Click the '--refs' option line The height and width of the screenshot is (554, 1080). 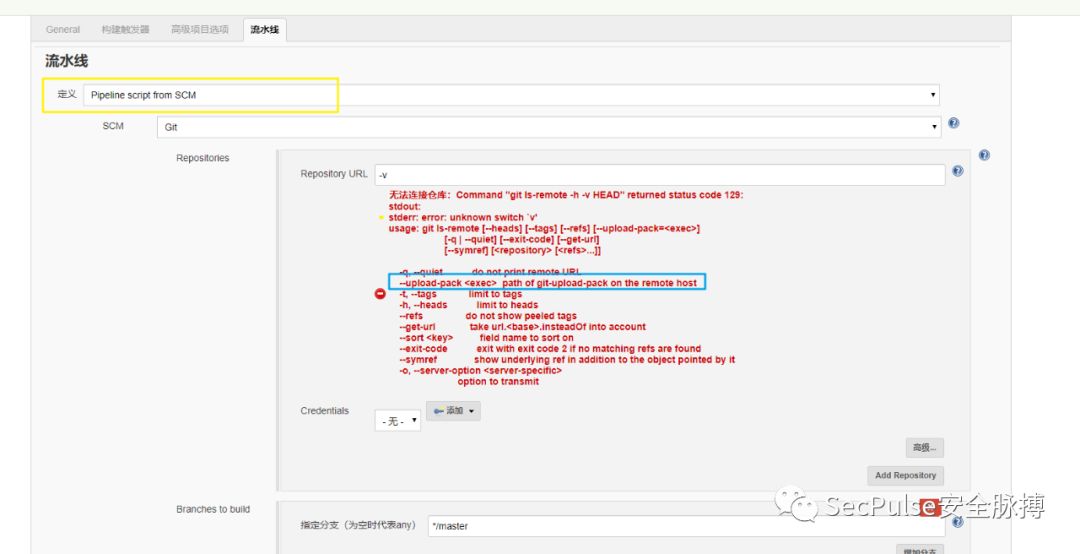coord(488,316)
